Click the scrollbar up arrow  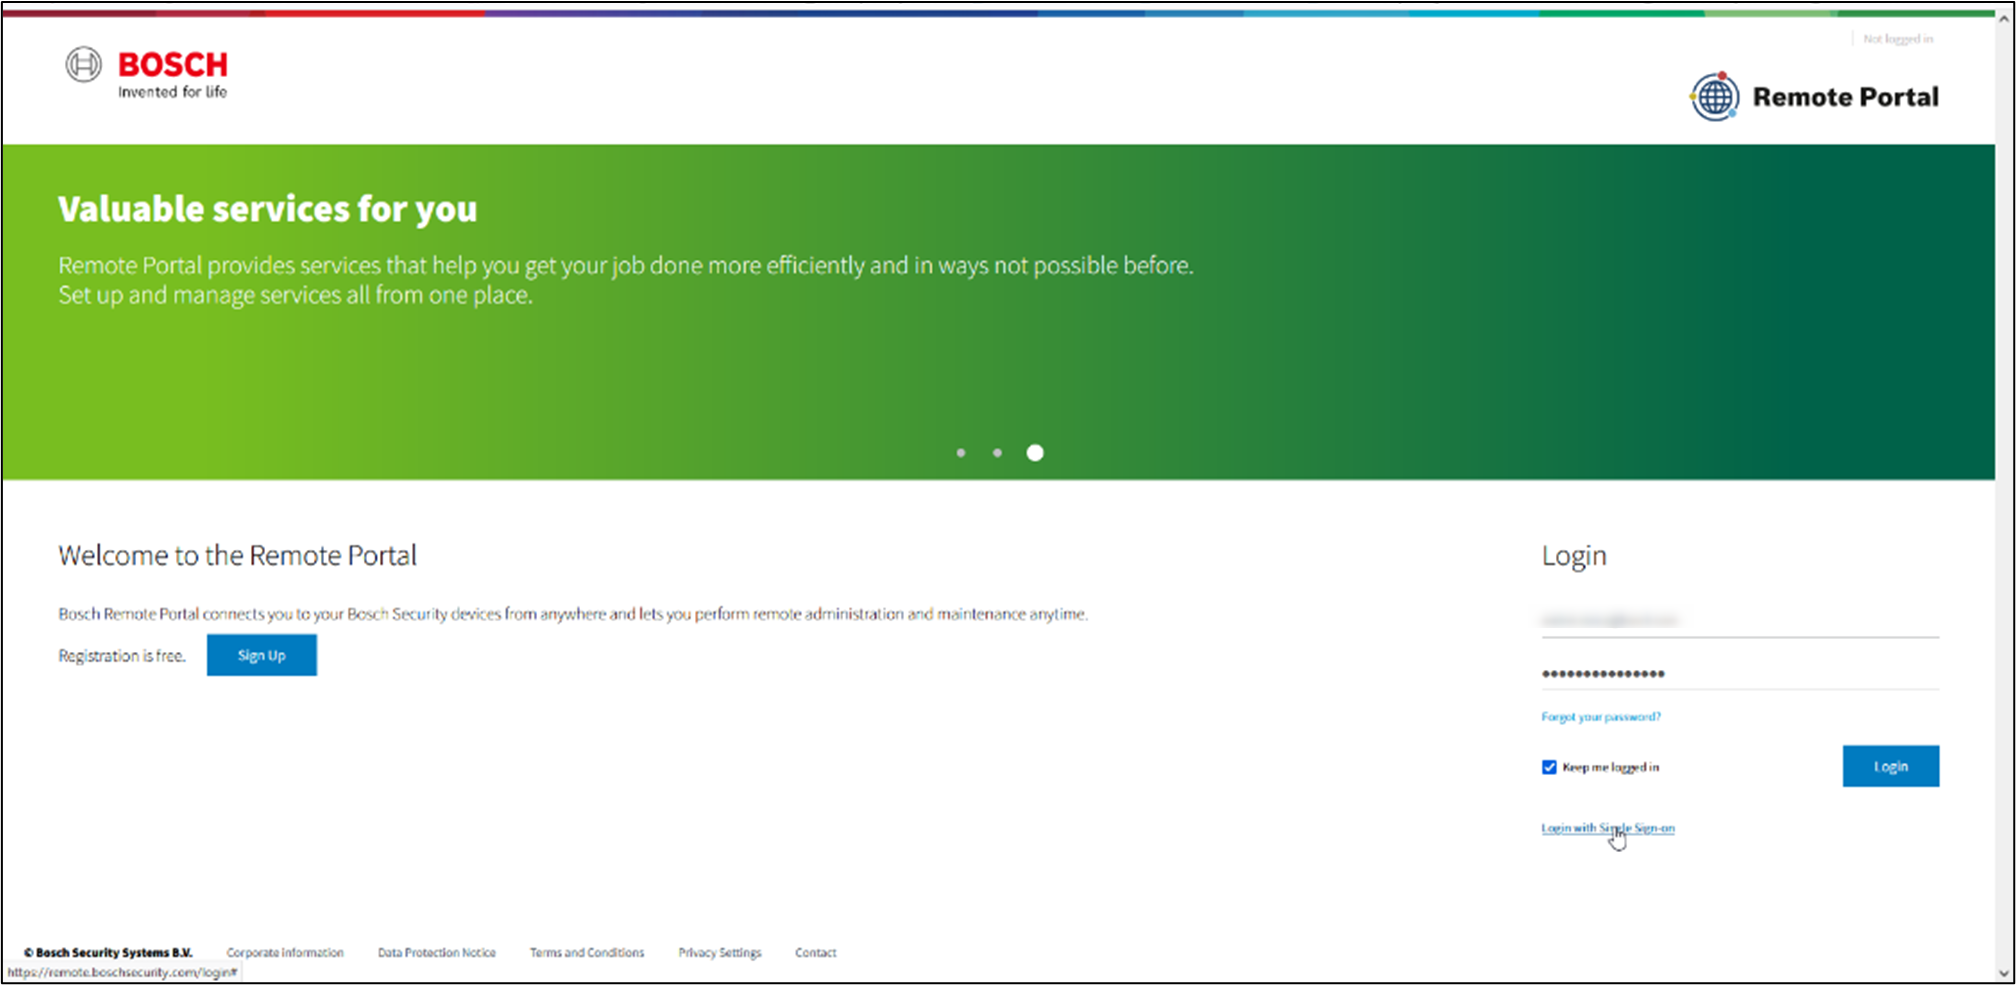(2004, 19)
